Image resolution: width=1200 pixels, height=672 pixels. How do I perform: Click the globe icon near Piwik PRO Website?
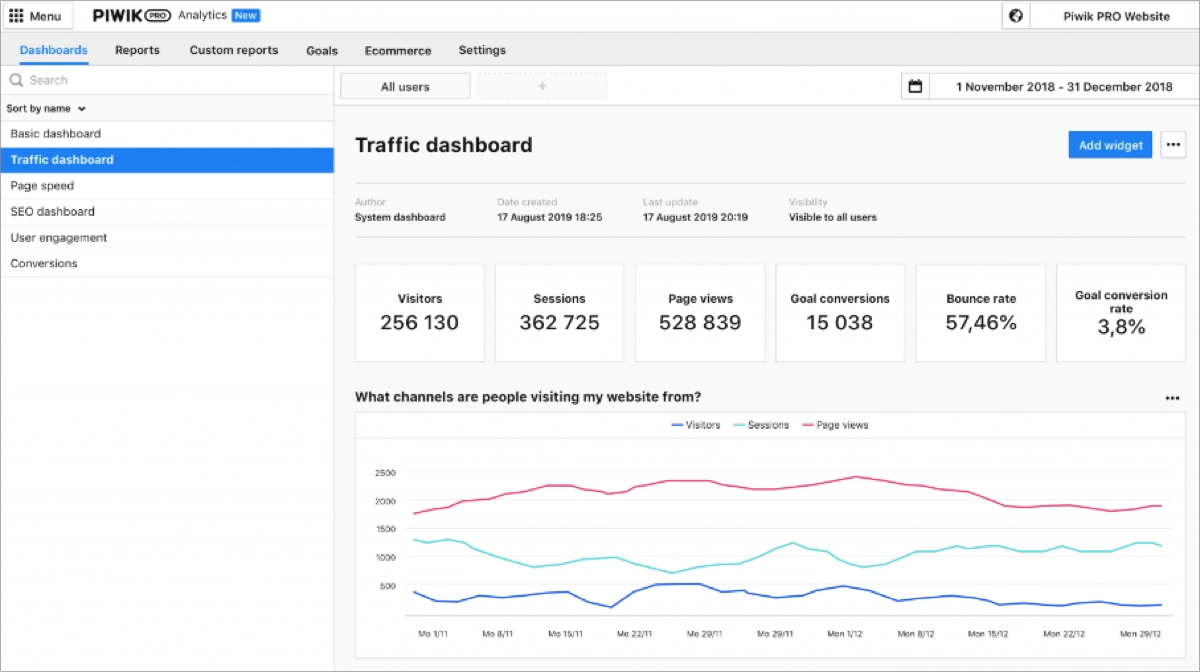click(1016, 15)
